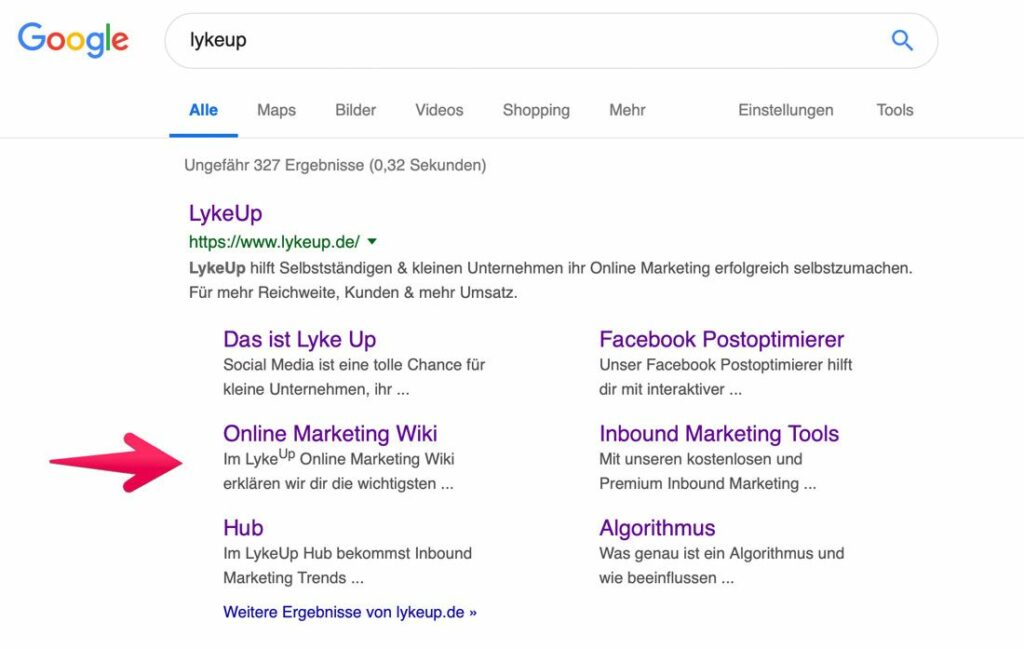Click the magnifying glass search icon
The image size is (1024, 649).
click(x=901, y=40)
